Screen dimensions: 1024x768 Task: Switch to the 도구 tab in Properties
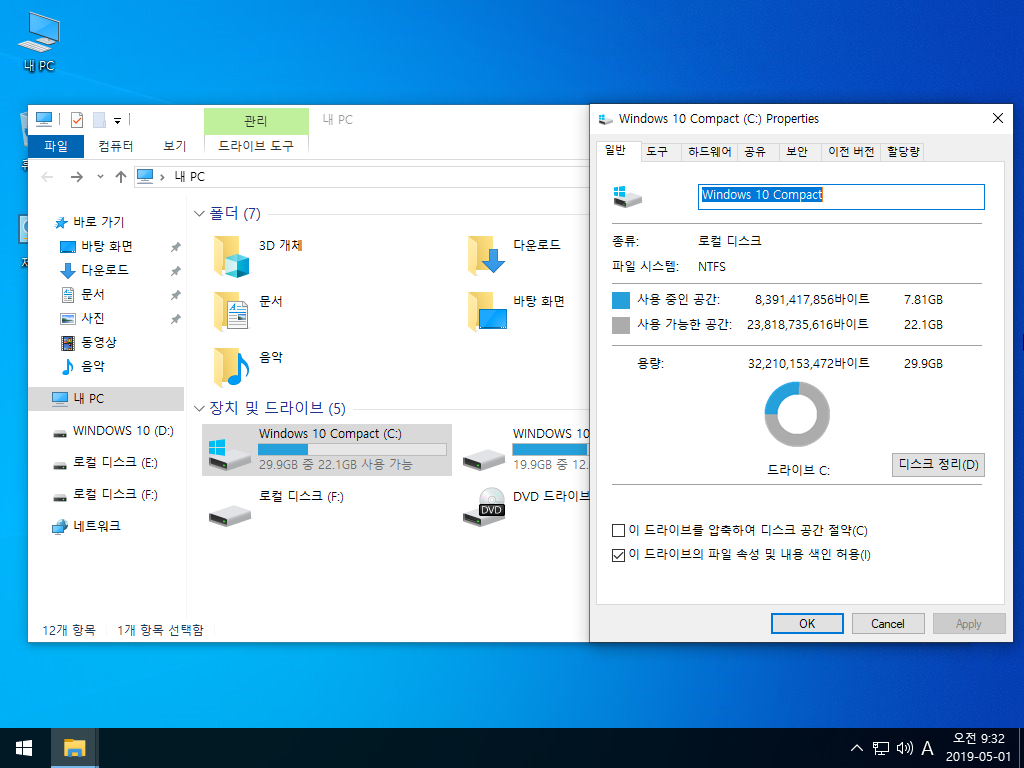click(x=657, y=152)
